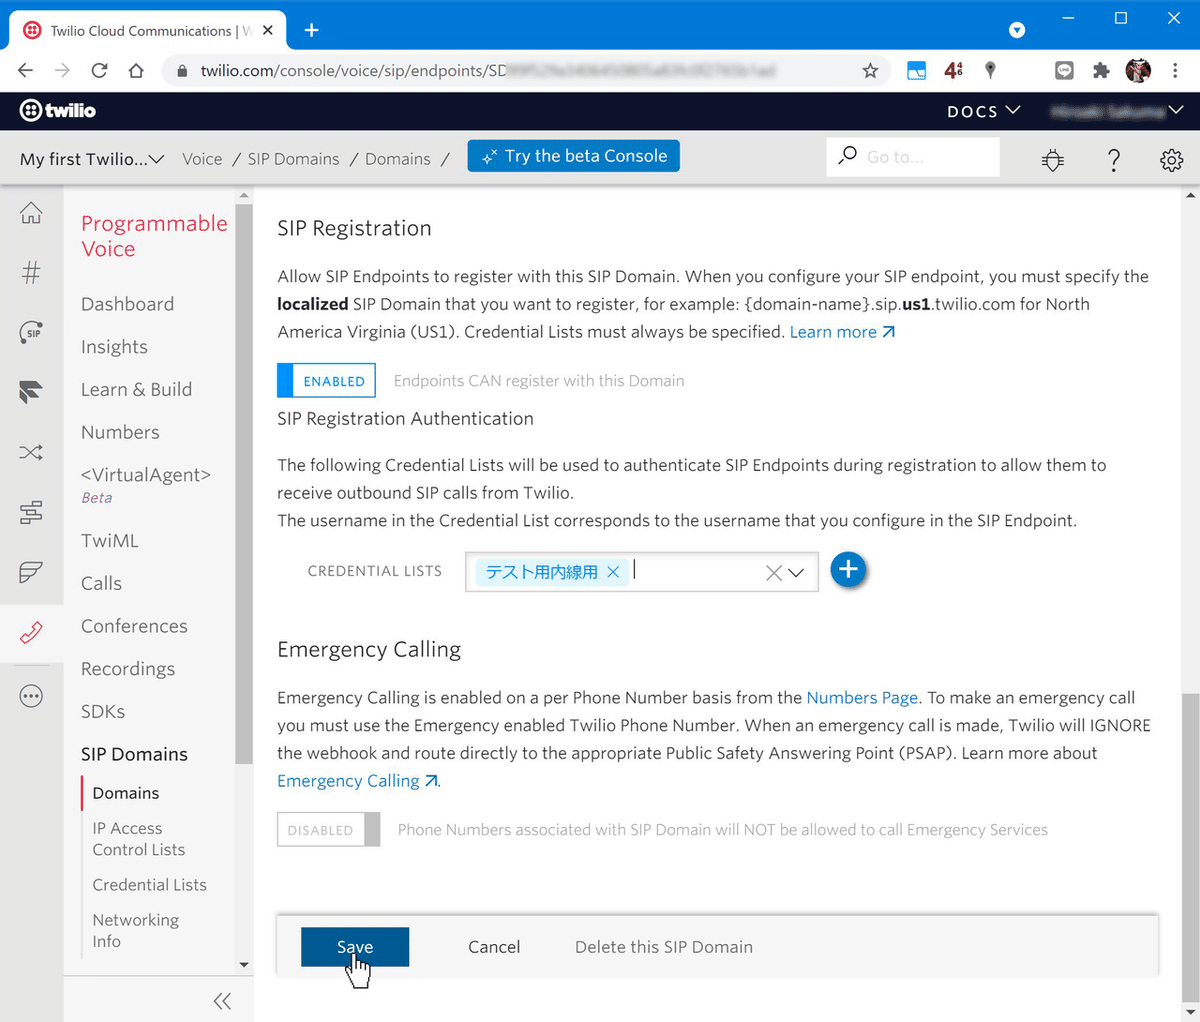Click the Programmable Voice heading
The image size is (1200, 1022).
(x=154, y=236)
